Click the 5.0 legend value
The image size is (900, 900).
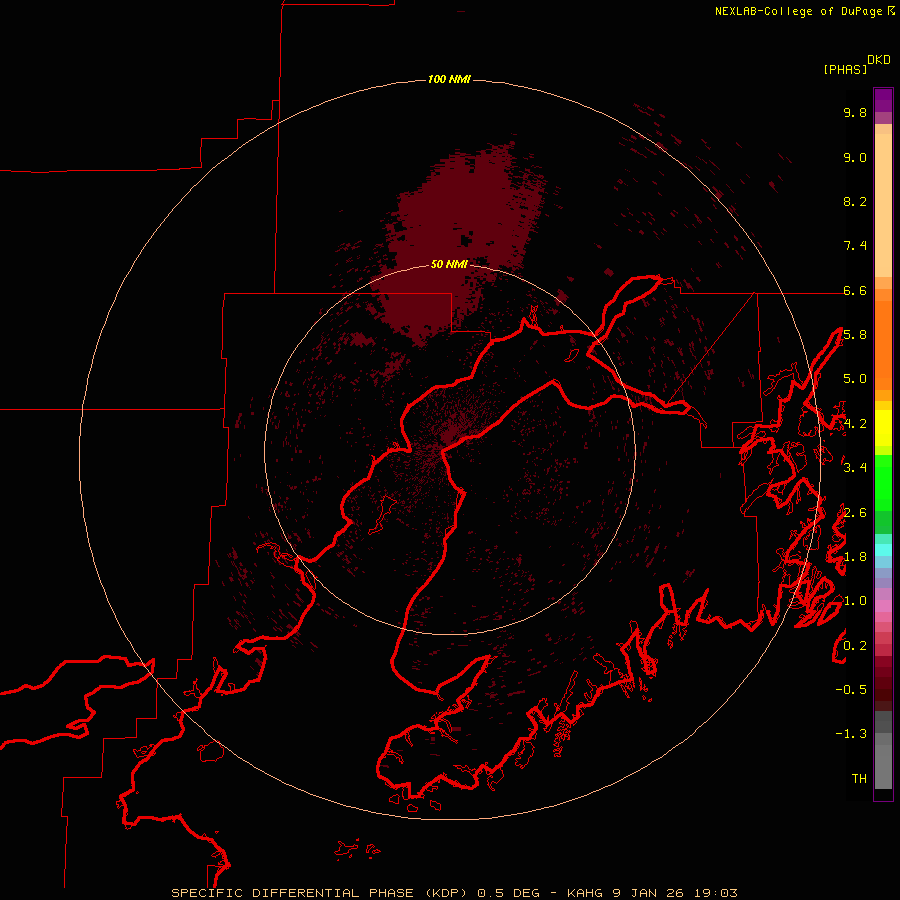(x=855, y=379)
